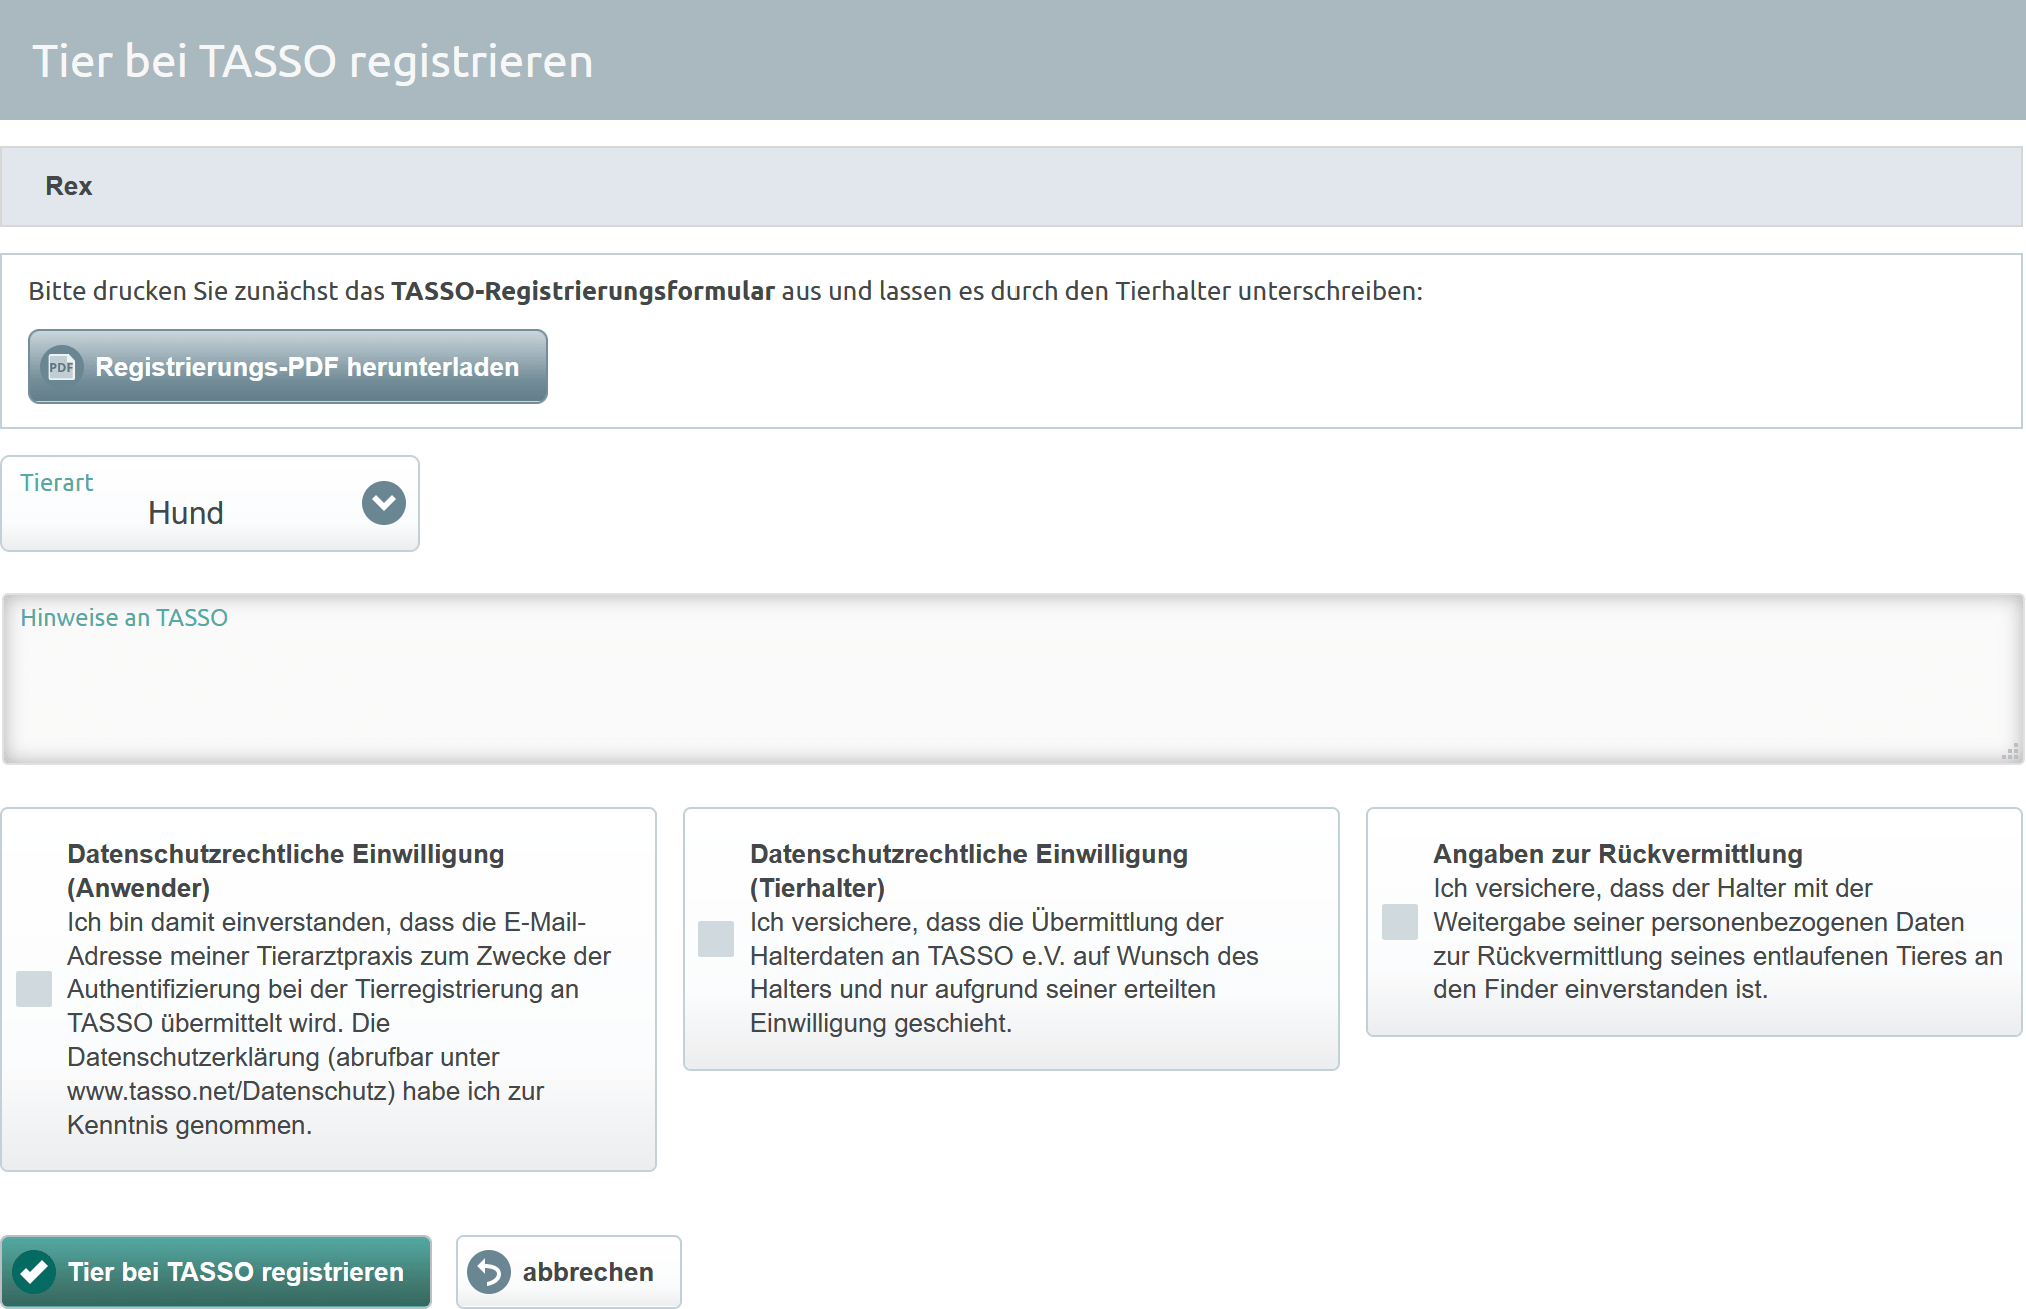Tick the Datenschutzrechtliche Einwilligung (Tierhalter) checkbox
Image resolution: width=2026 pixels, height=1309 pixels.
pos(716,939)
